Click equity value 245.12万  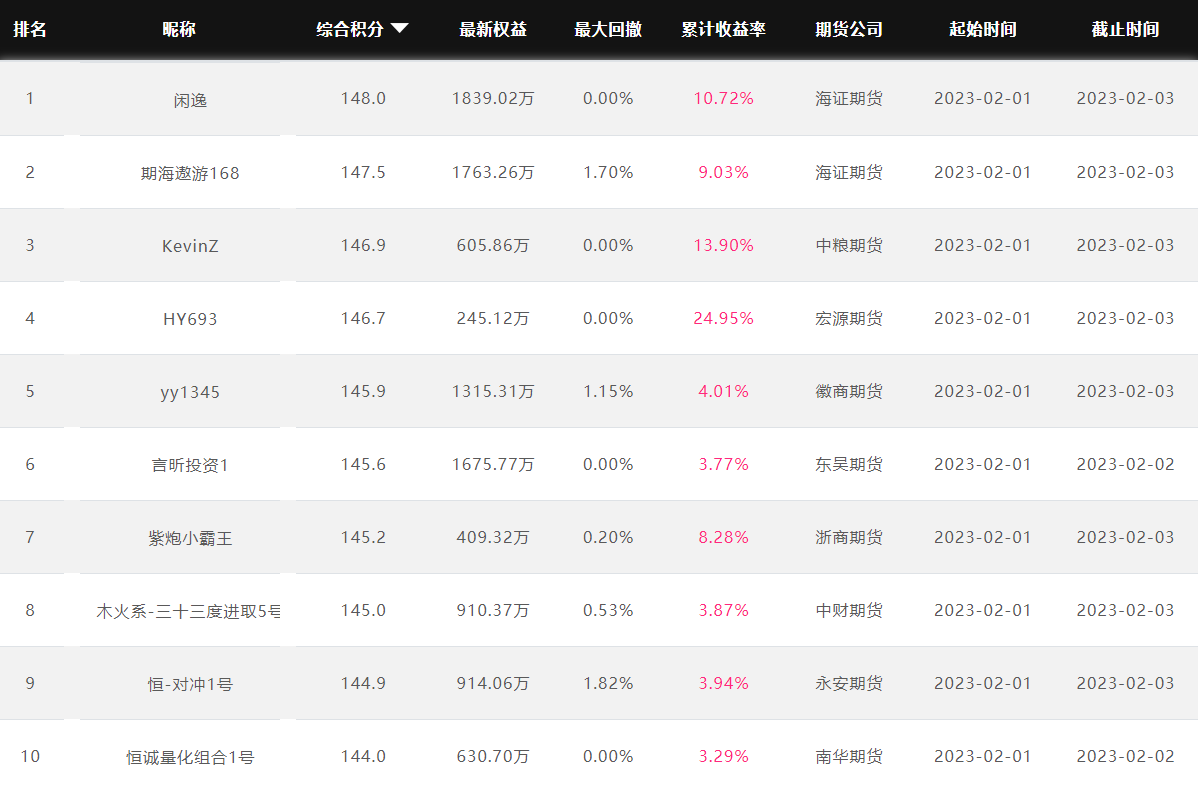(493, 319)
